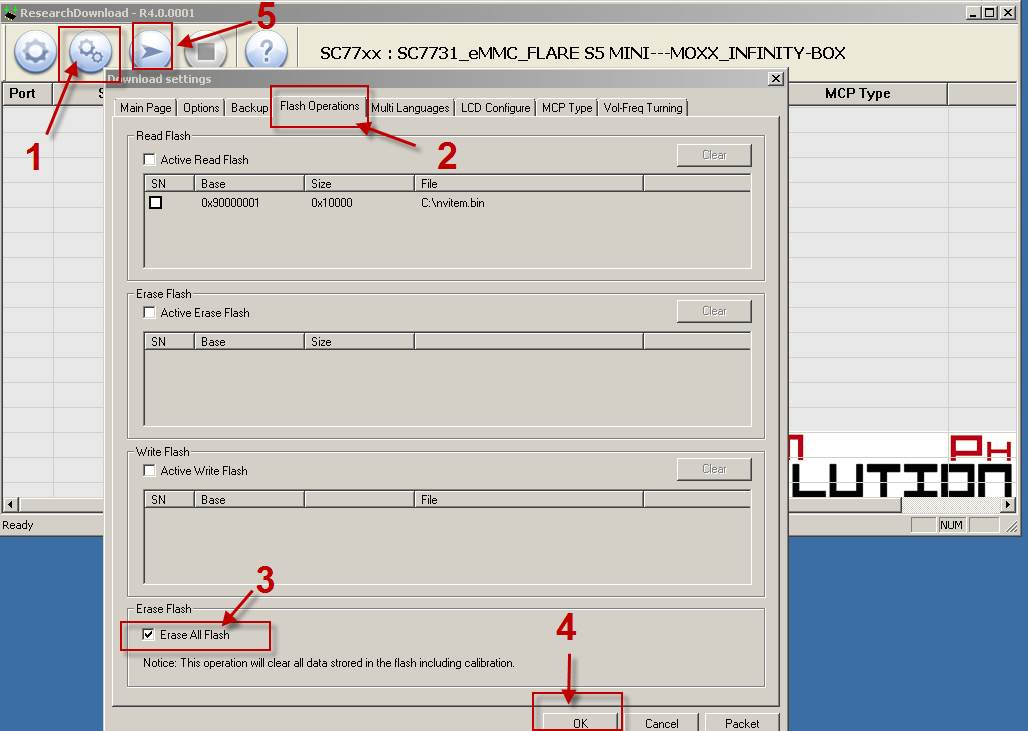Start downloading with the arrow icon
Image resolution: width=1028 pixels, height=731 pixels.
click(x=151, y=51)
